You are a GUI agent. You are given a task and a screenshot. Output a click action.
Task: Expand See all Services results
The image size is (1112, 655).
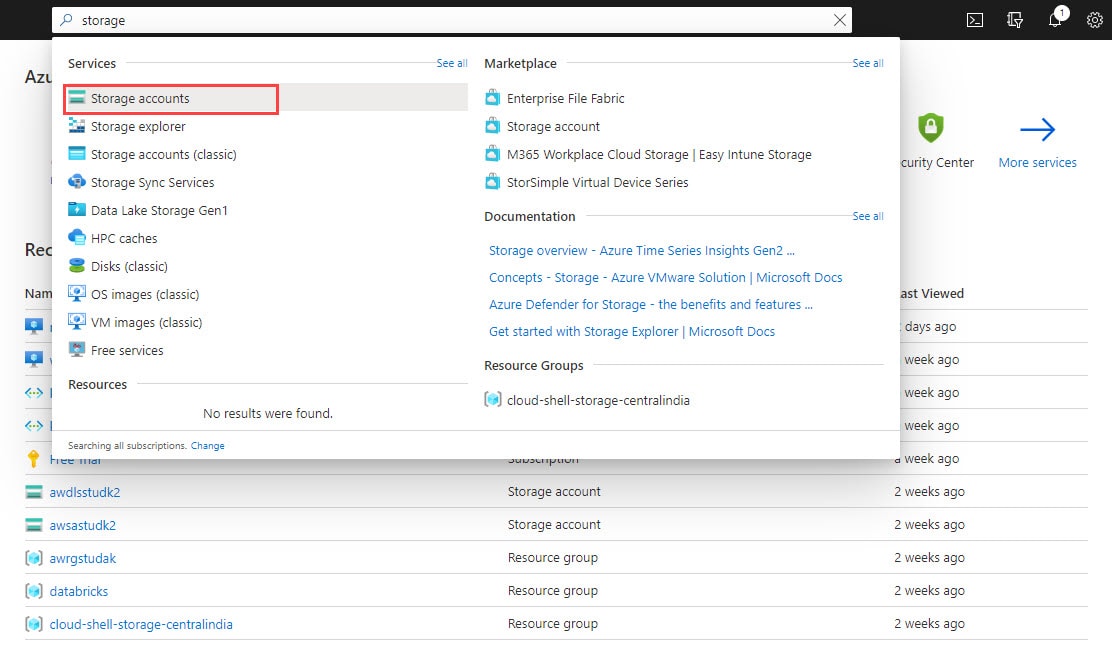[452, 62]
